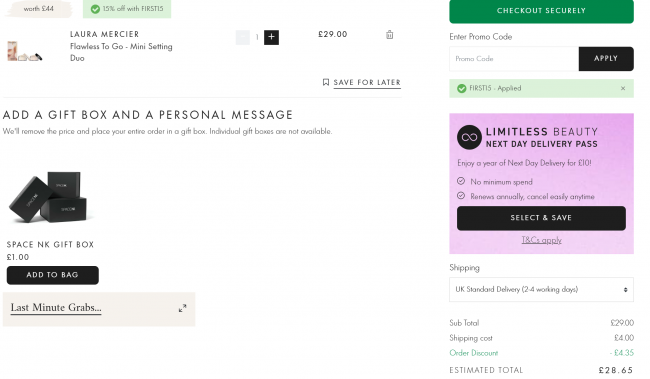
Task: Apply the promo code
Action: click(606, 59)
